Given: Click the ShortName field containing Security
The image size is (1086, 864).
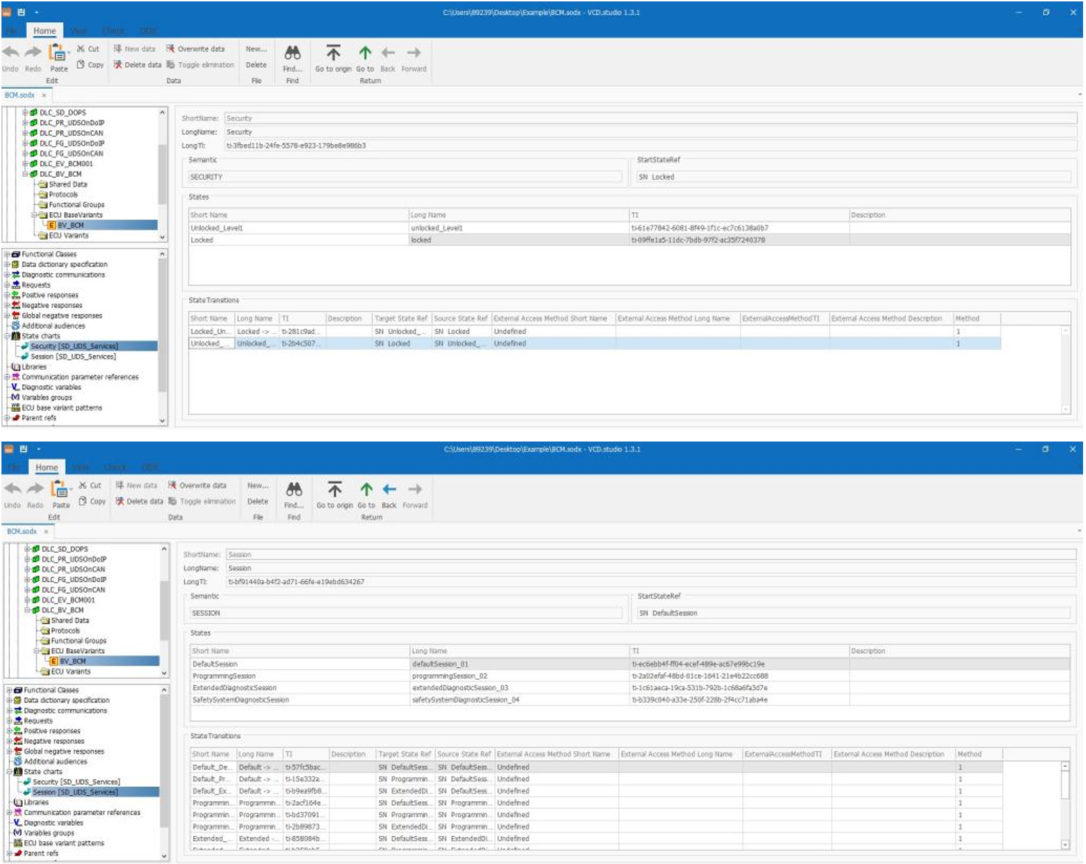Looking at the screenshot, I should 650,118.
